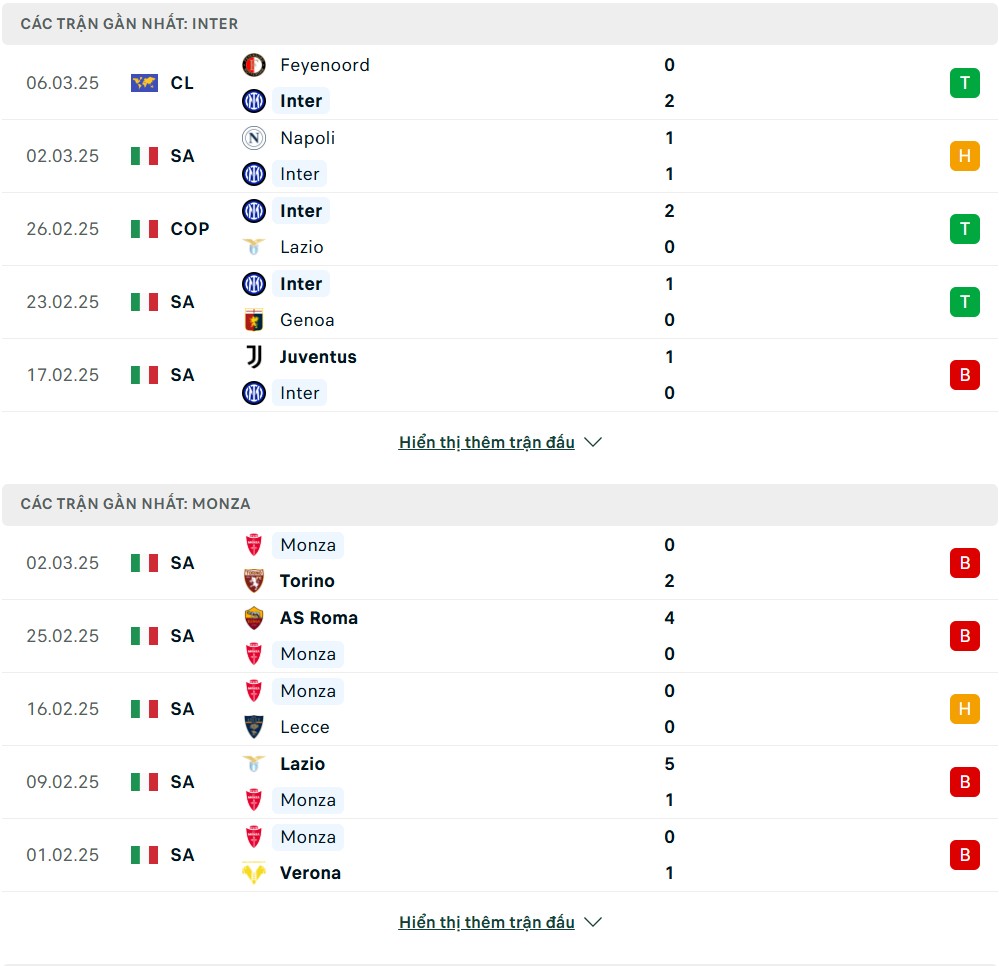Screen dimensions: 999x966
Task: Click the Juventus club logo
Action: pyautogui.click(x=254, y=357)
